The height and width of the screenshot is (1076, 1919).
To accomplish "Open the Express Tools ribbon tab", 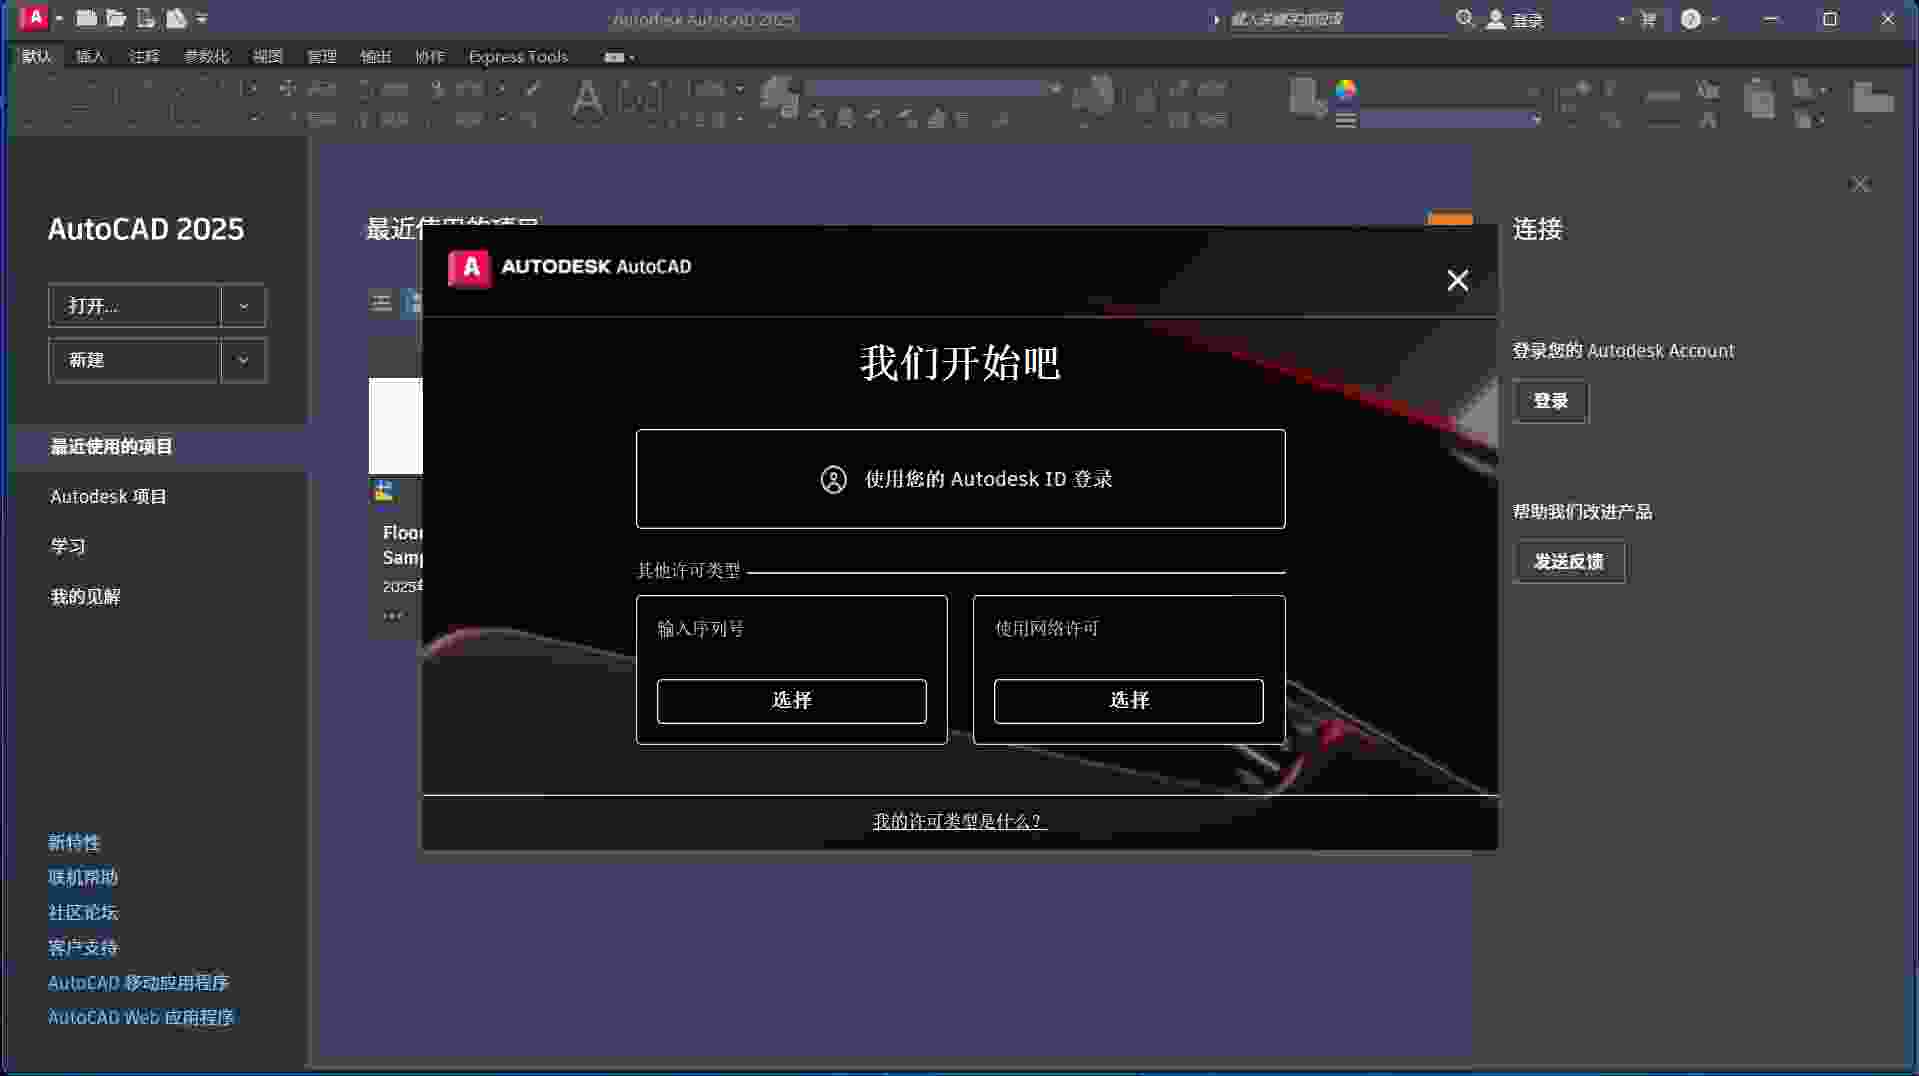I will point(517,57).
